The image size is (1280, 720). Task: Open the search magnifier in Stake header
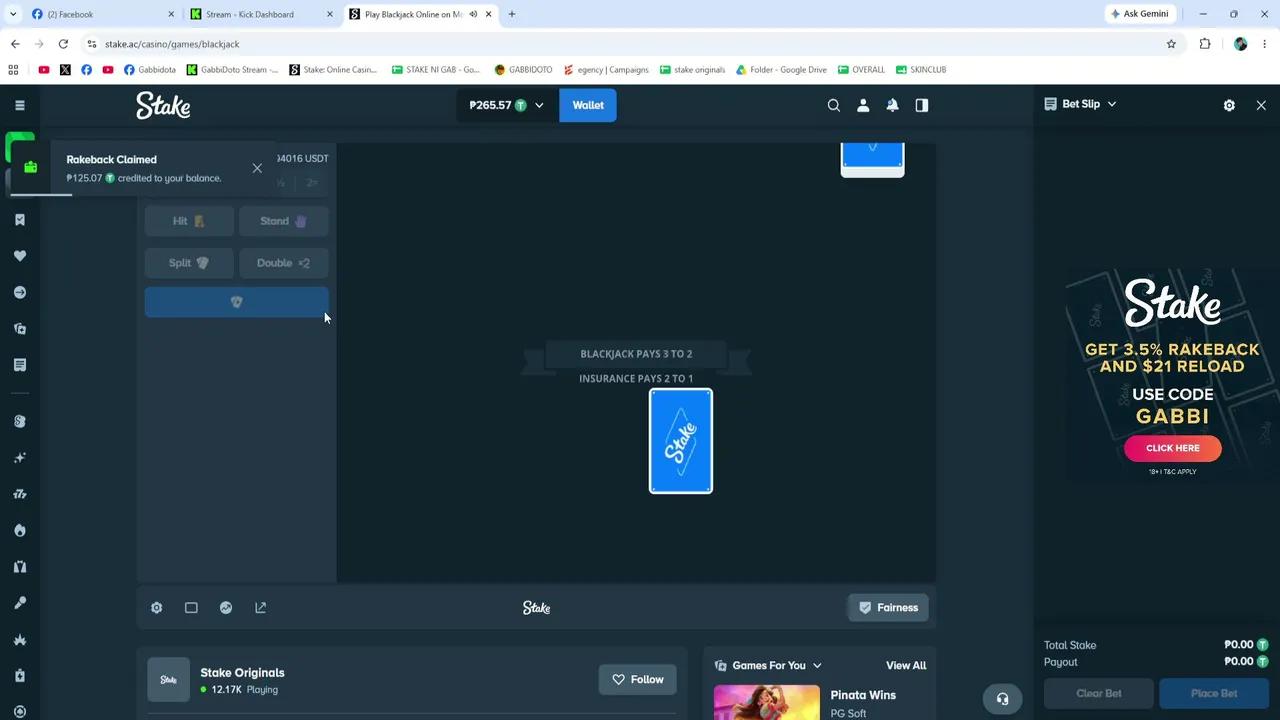[x=833, y=105]
